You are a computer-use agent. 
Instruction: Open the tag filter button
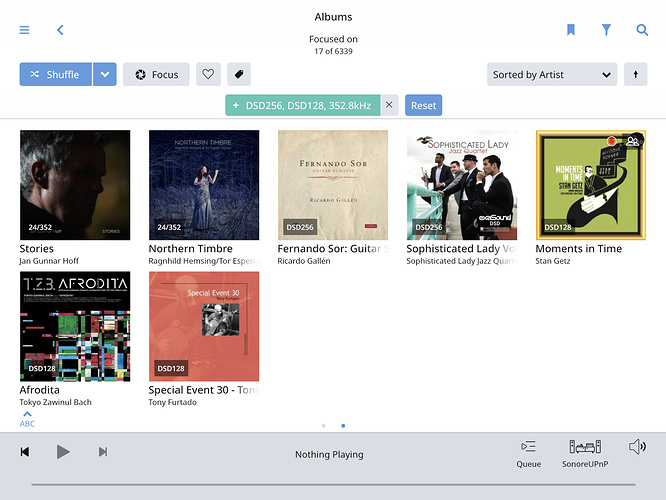(x=239, y=74)
